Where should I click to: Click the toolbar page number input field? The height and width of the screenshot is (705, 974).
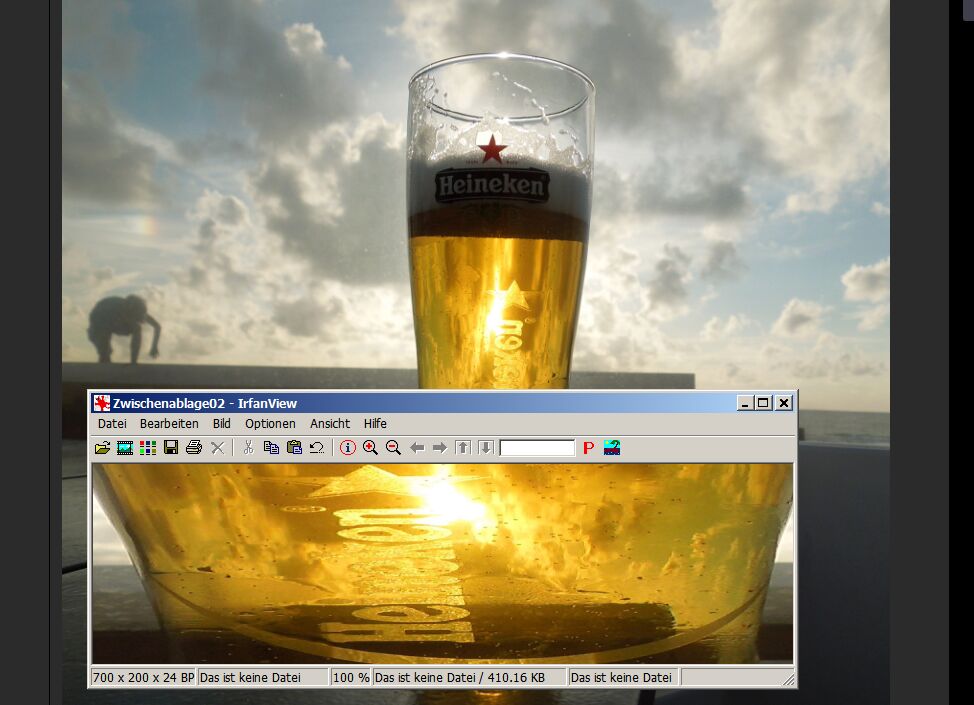pos(537,448)
